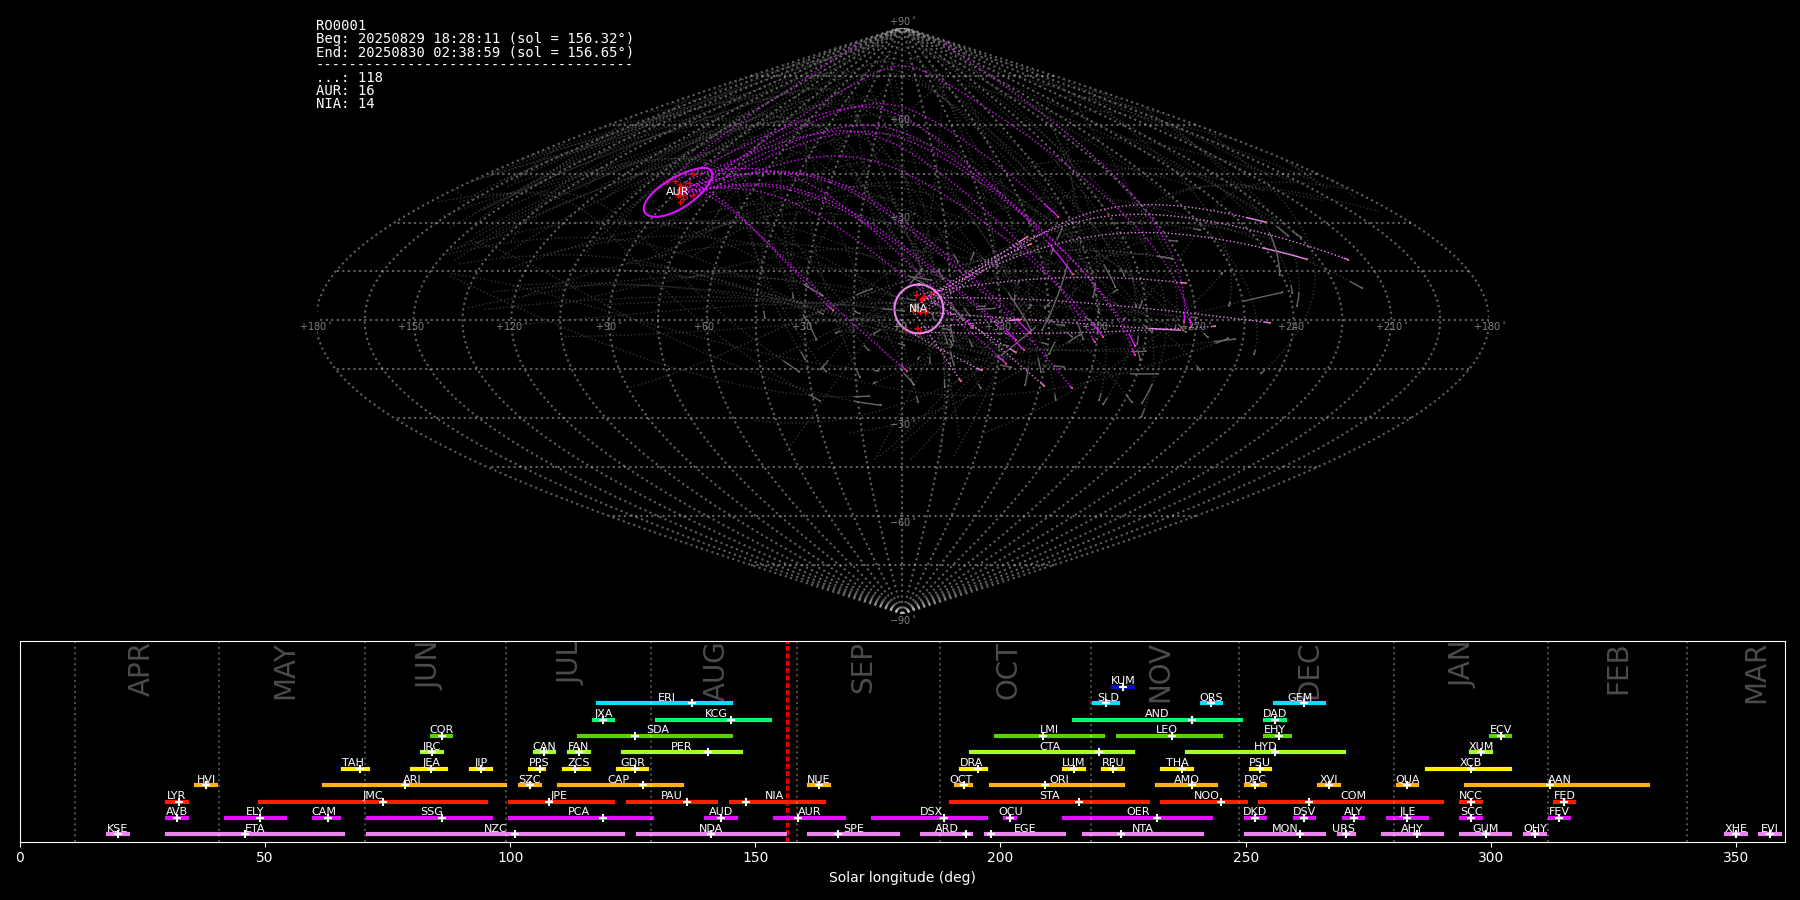Viewport: 1800px width, 900px height.
Task: Click the XHE shower label near March
Action: pyautogui.click(x=1735, y=829)
